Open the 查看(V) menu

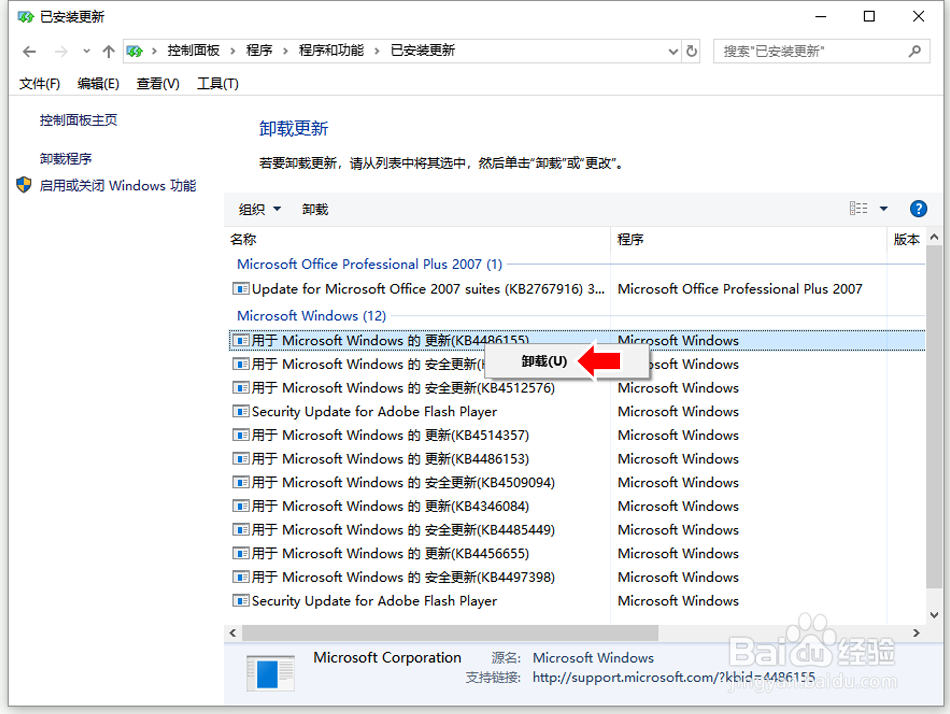pyautogui.click(x=158, y=84)
